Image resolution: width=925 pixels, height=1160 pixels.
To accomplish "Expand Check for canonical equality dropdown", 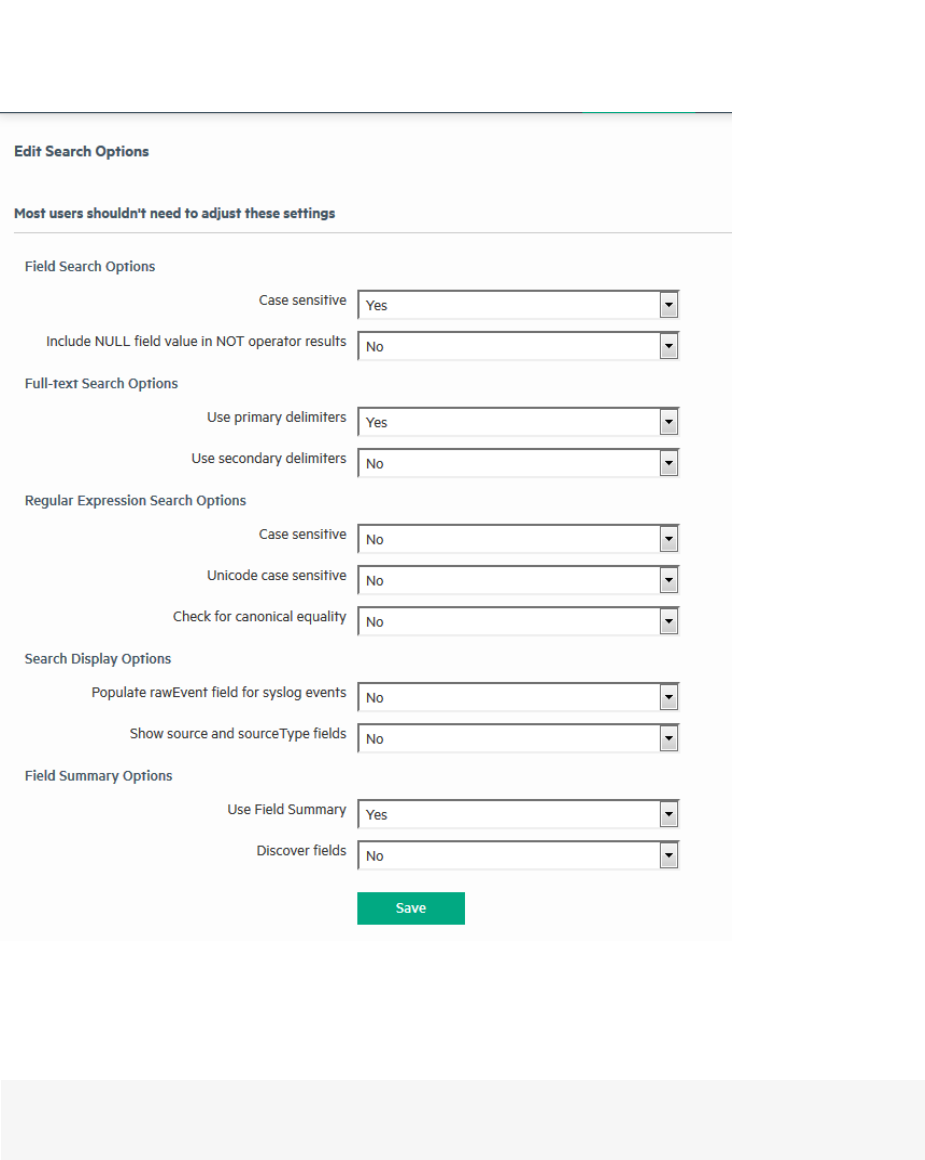I will 518,621.
